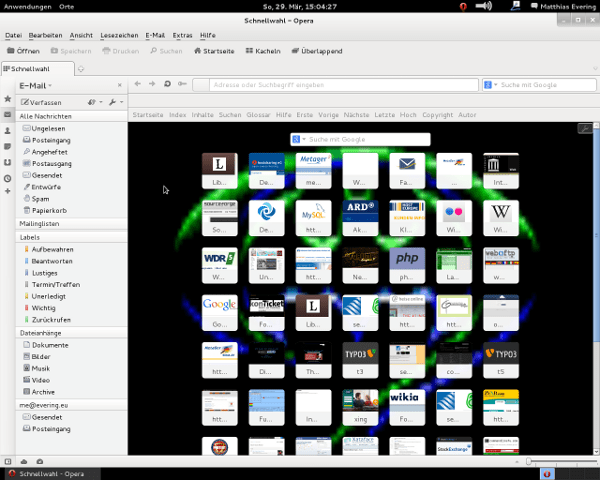
Task: Open the ARD speed dial tile
Action: pyautogui.click(x=360, y=218)
